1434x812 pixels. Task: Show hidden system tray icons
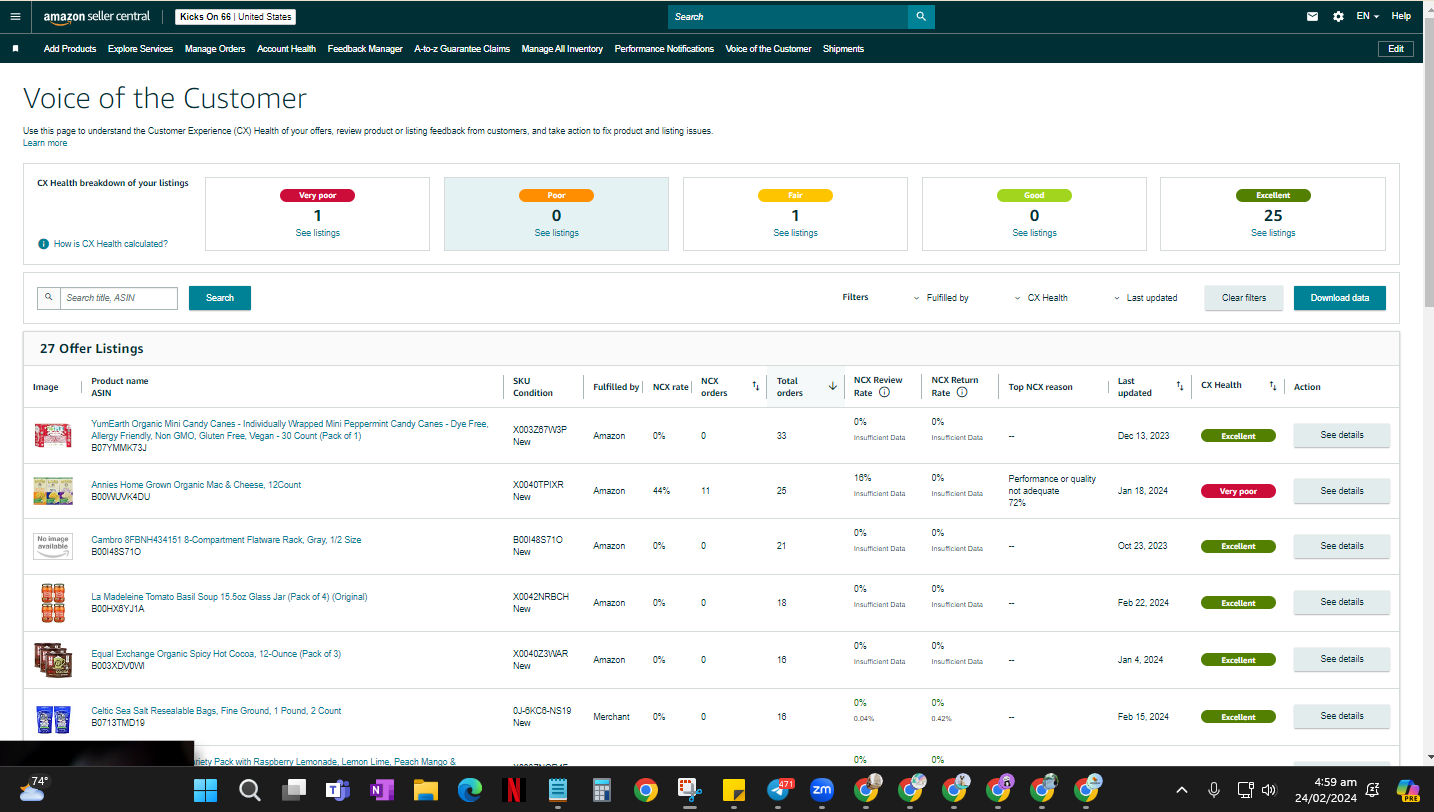coord(1181,790)
